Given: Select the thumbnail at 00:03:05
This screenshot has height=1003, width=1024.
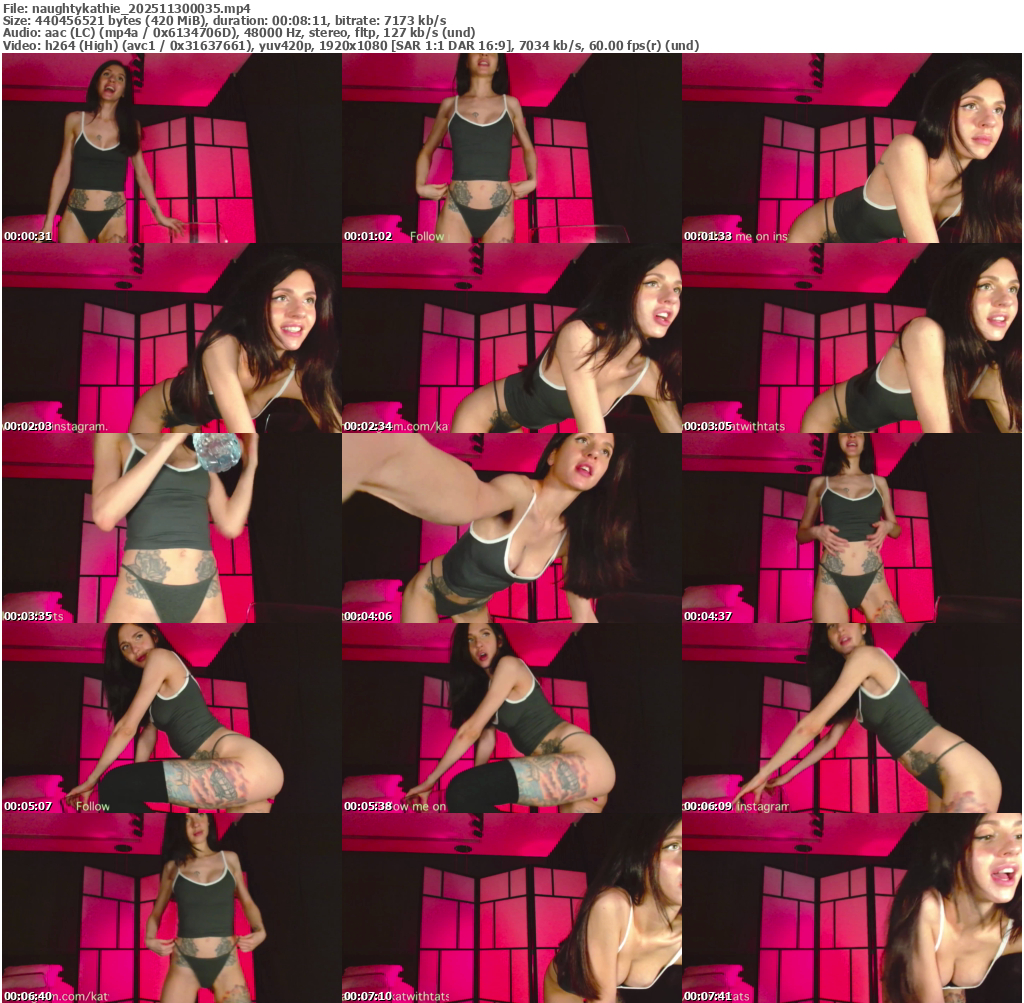Looking at the screenshot, I should pos(851,338).
